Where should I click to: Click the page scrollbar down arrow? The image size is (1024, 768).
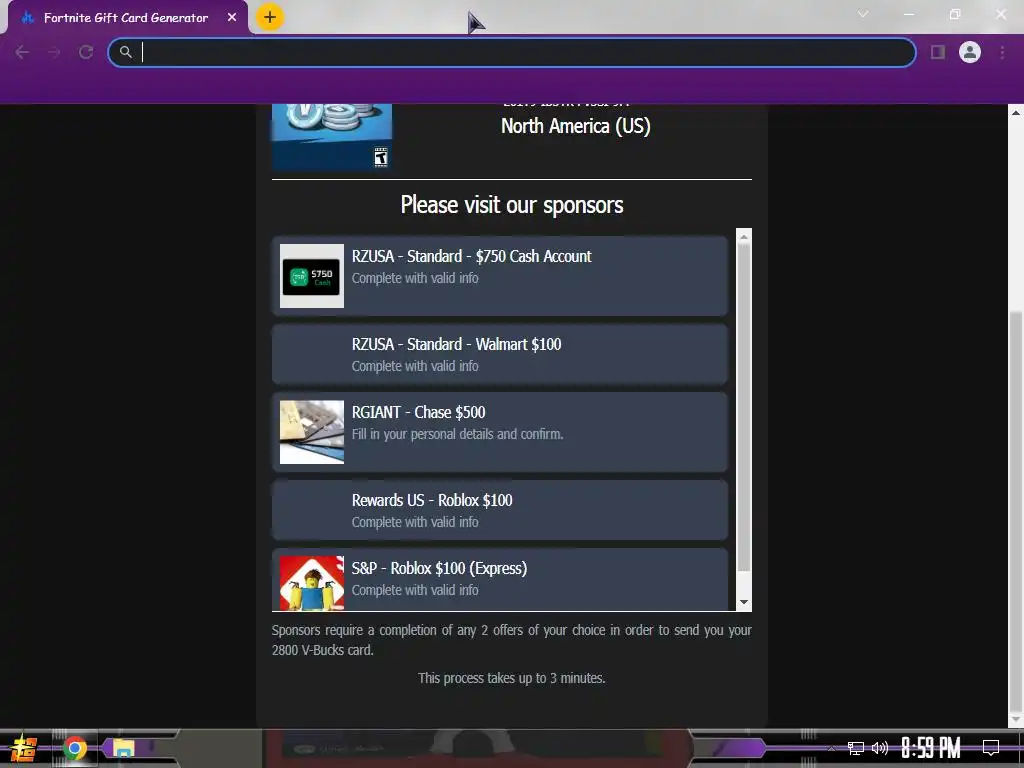[1016, 720]
